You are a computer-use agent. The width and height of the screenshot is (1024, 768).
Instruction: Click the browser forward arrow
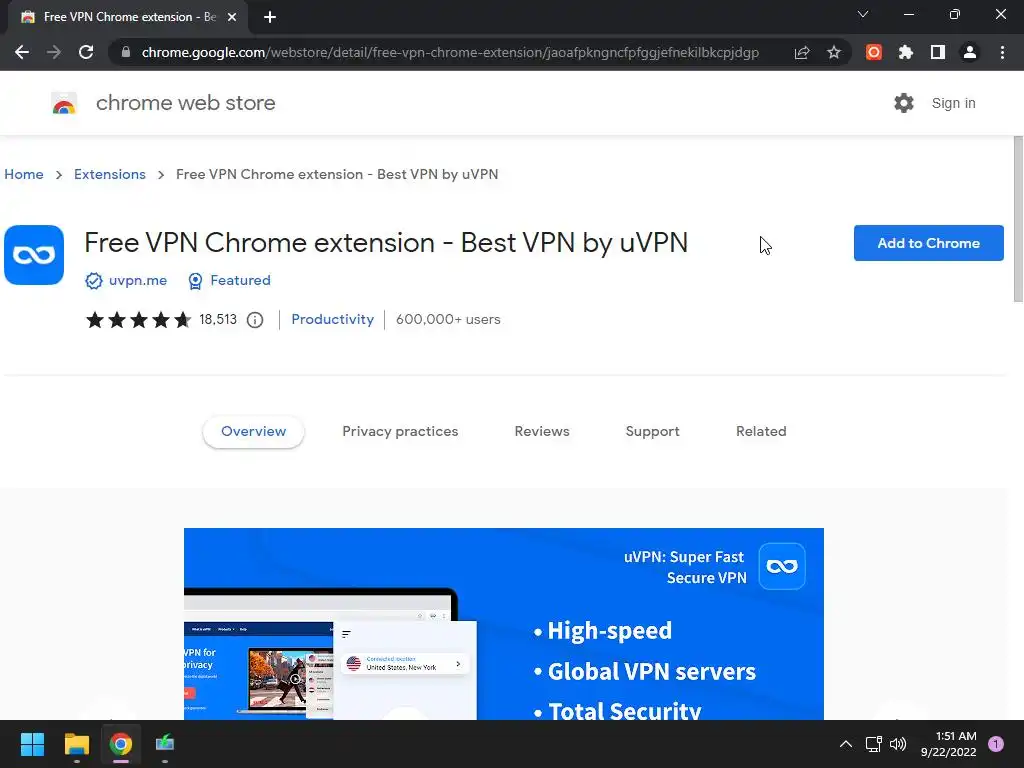click(54, 52)
